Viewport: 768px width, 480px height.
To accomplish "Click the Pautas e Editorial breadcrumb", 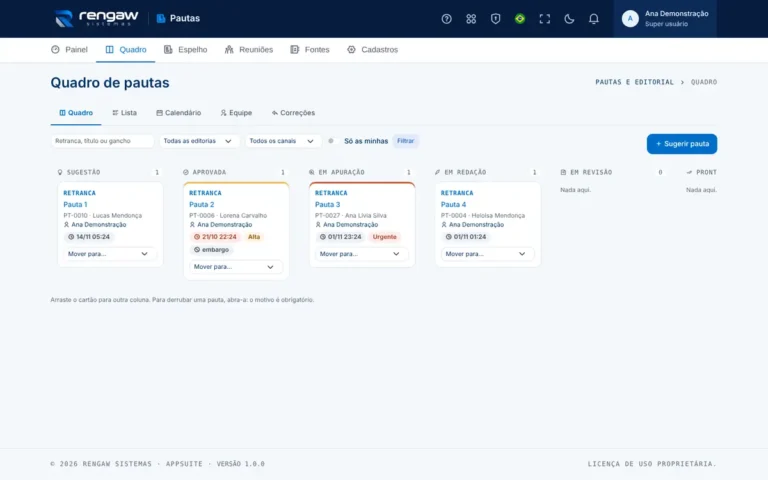I will [x=634, y=82].
